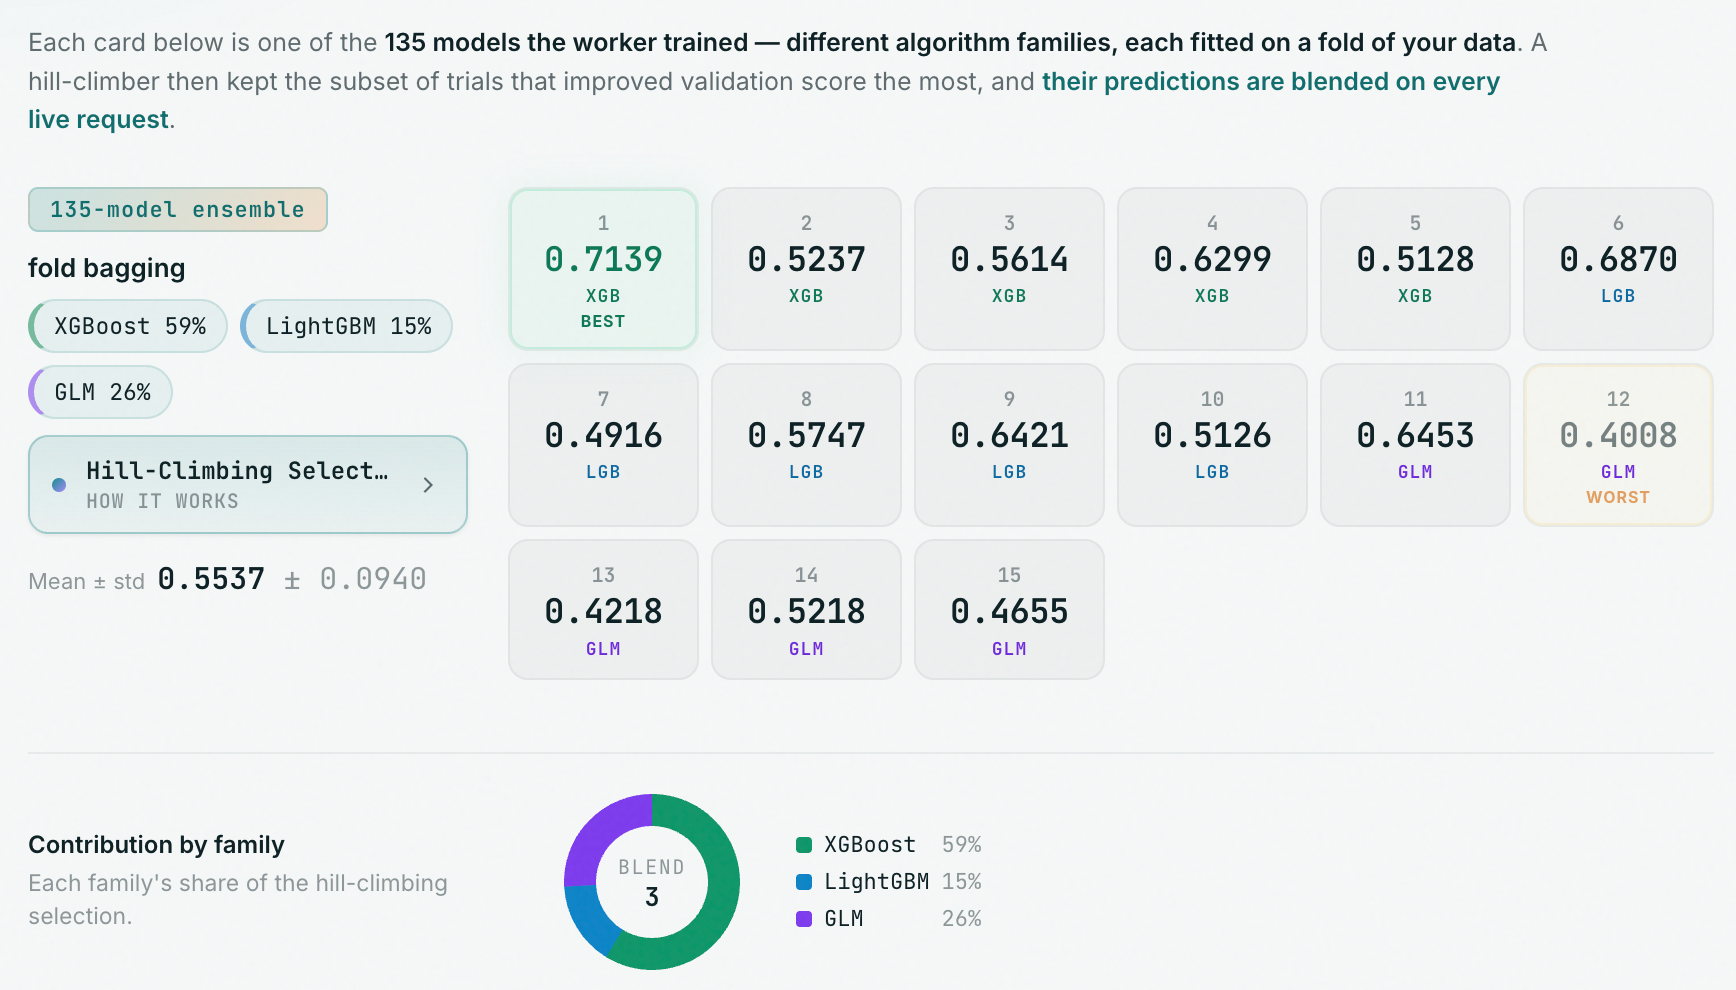Click the BLEND 3 donut chart center
The height and width of the screenshot is (990, 1736).
pos(652,882)
